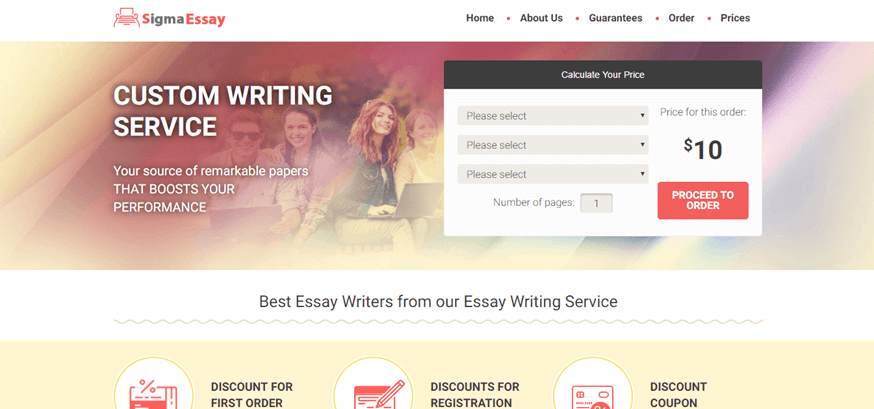Expand the second Please select dropdown
The image size is (874, 409).
pos(553,145)
